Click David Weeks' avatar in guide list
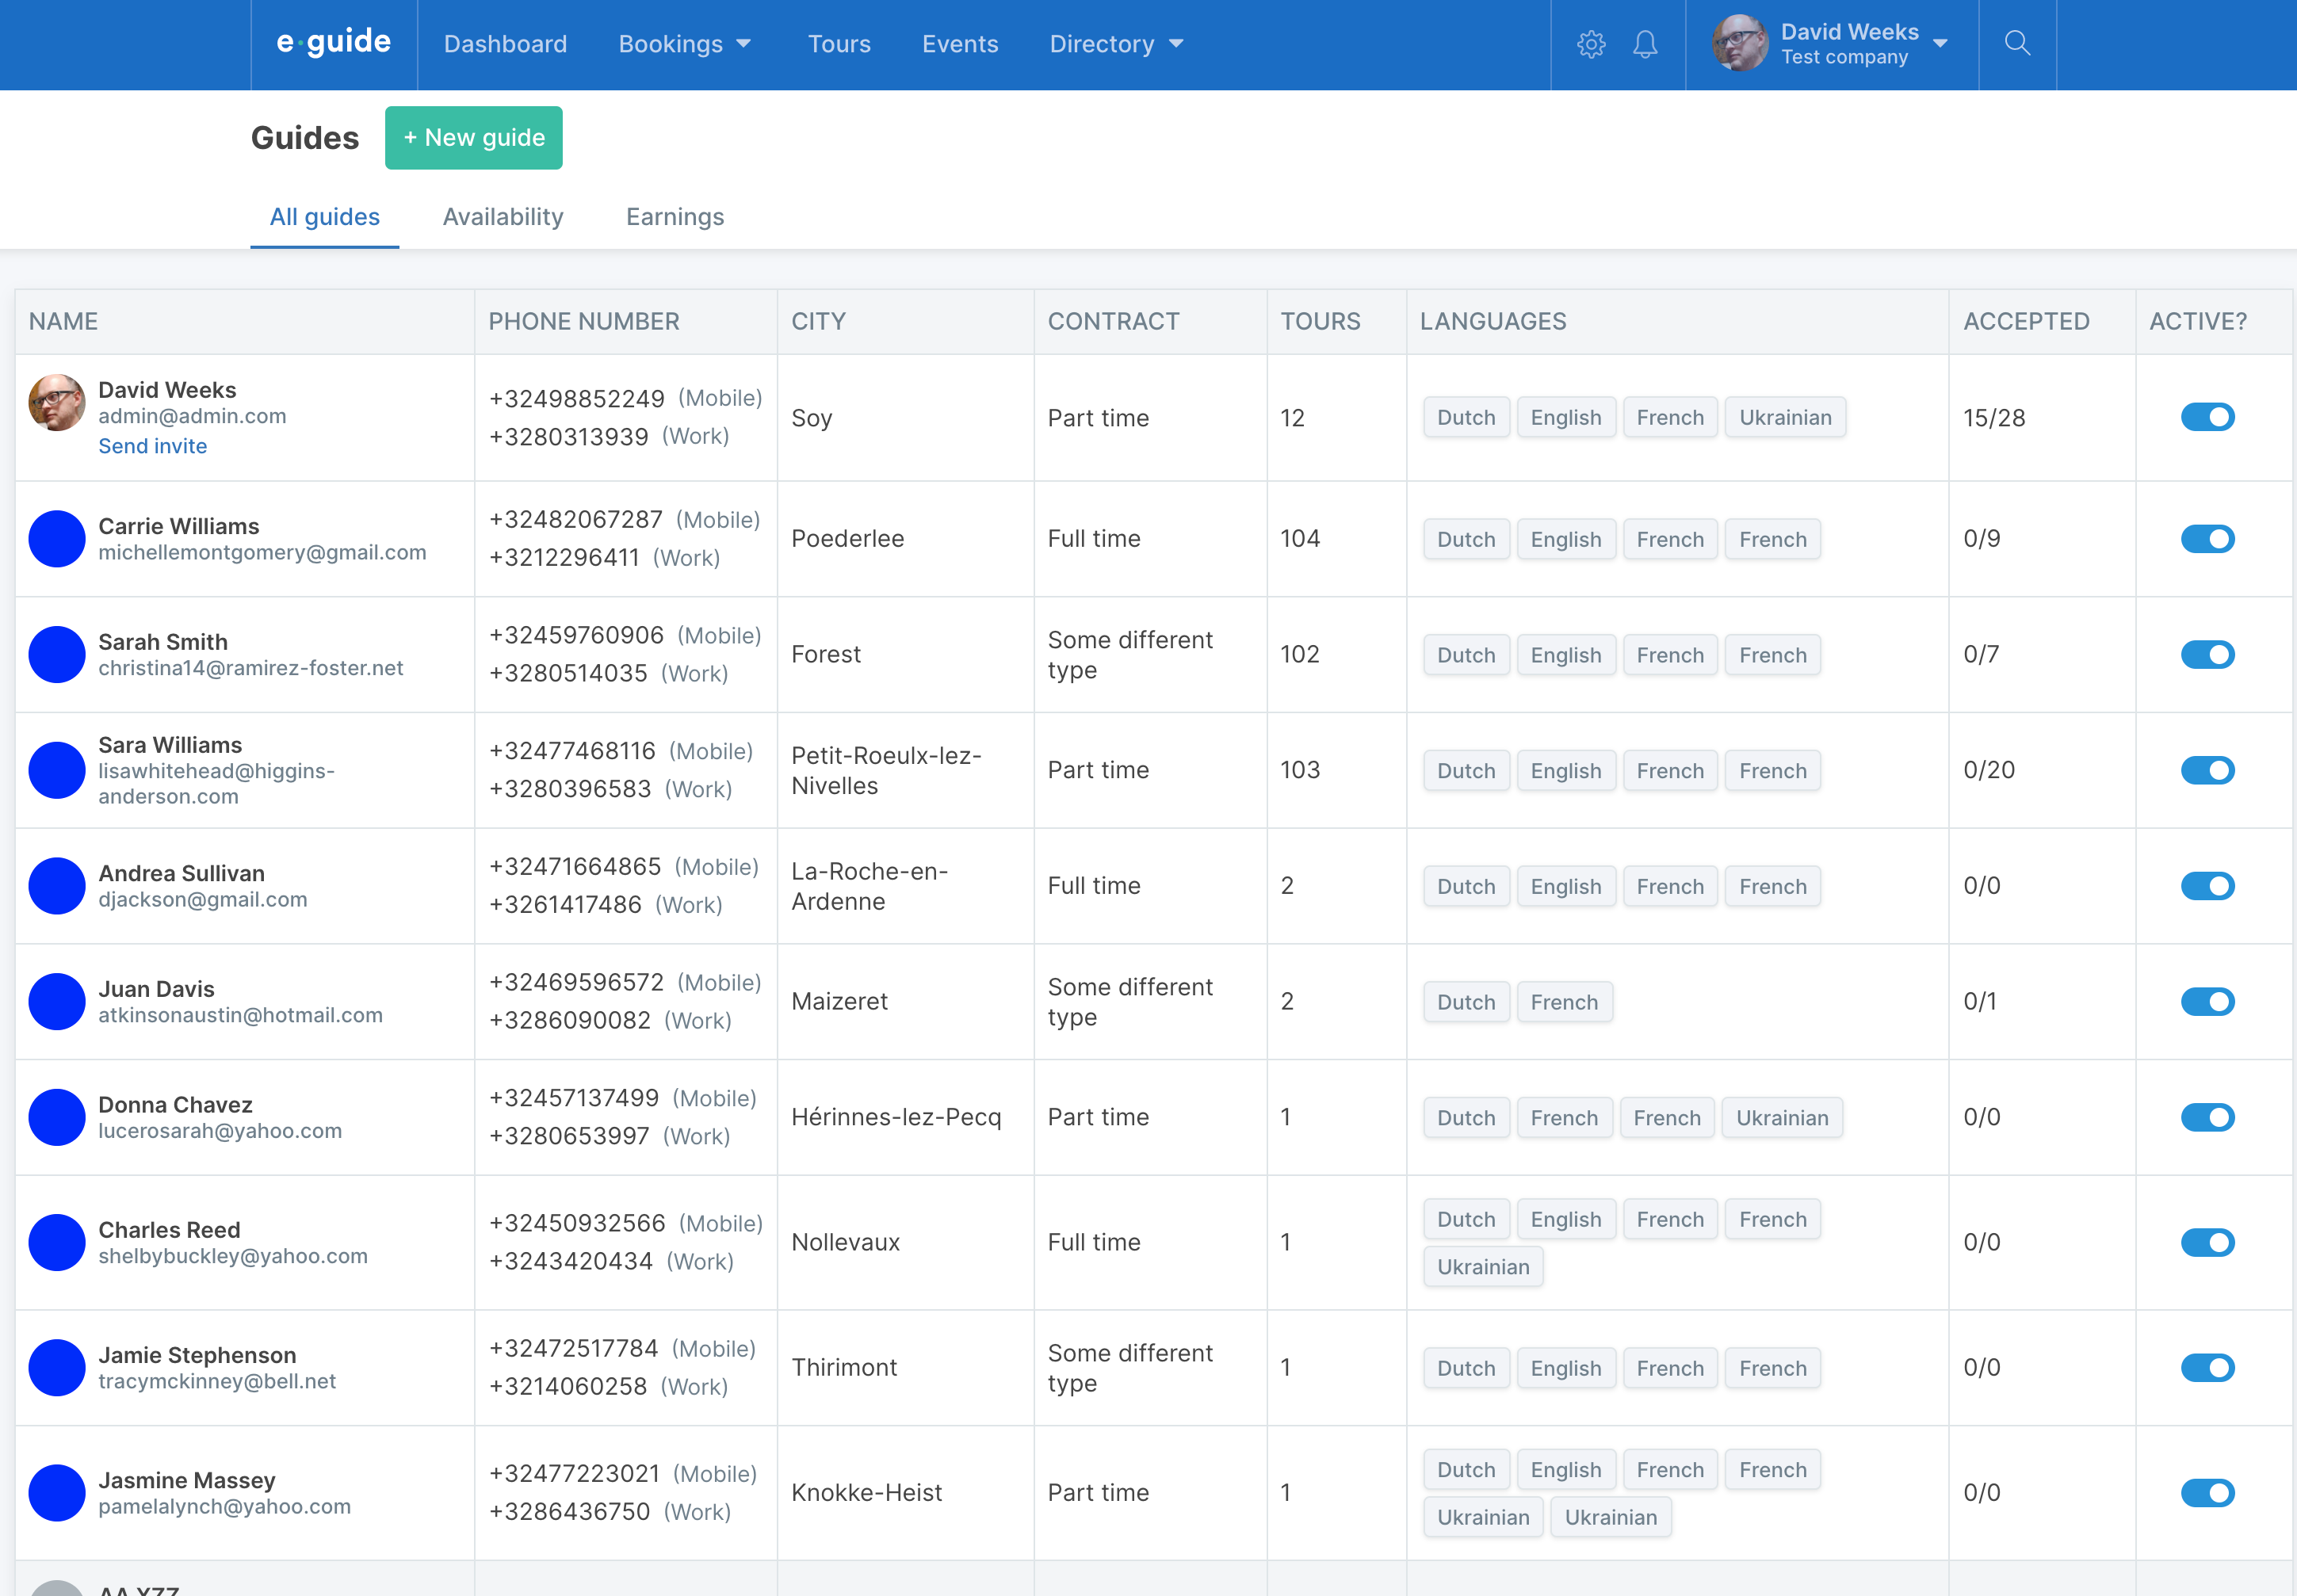This screenshot has height=1596, width=2297. (x=57, y=403)
